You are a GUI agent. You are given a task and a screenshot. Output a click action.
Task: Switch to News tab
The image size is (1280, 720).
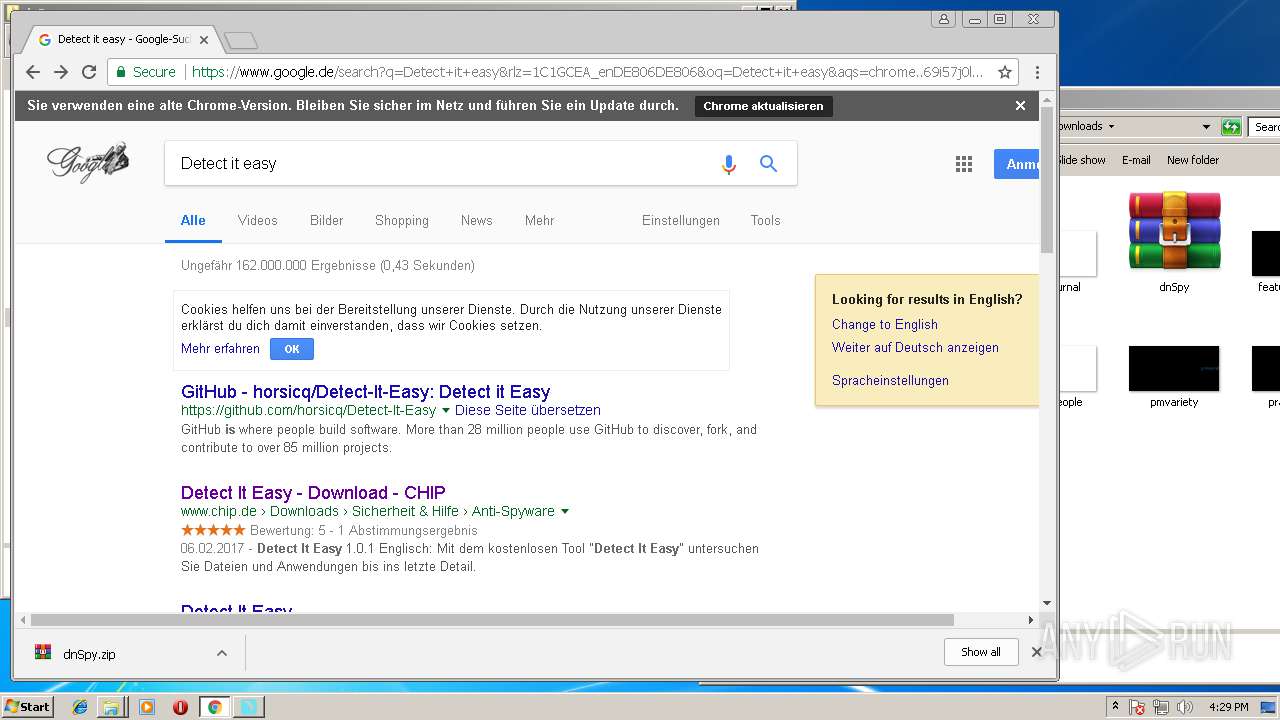tap(477, 220)
